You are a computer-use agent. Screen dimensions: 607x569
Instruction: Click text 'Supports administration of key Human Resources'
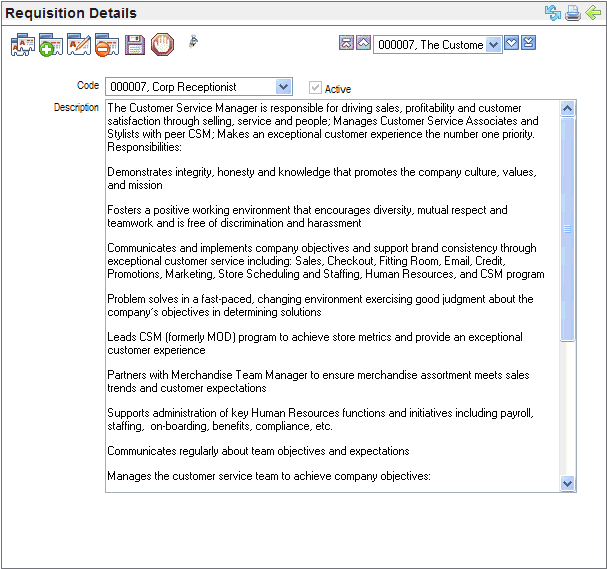coord(223,413)
